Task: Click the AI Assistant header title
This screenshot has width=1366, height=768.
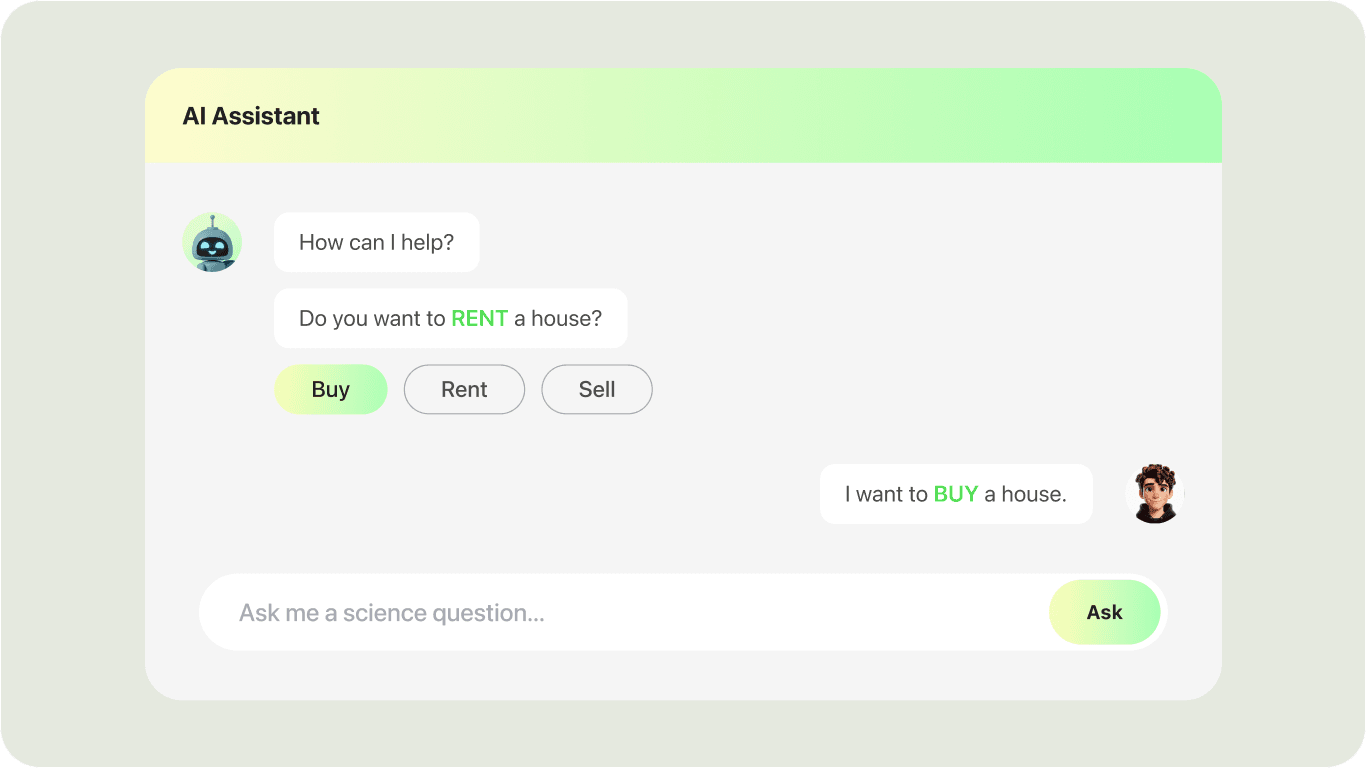Action: 250,115
